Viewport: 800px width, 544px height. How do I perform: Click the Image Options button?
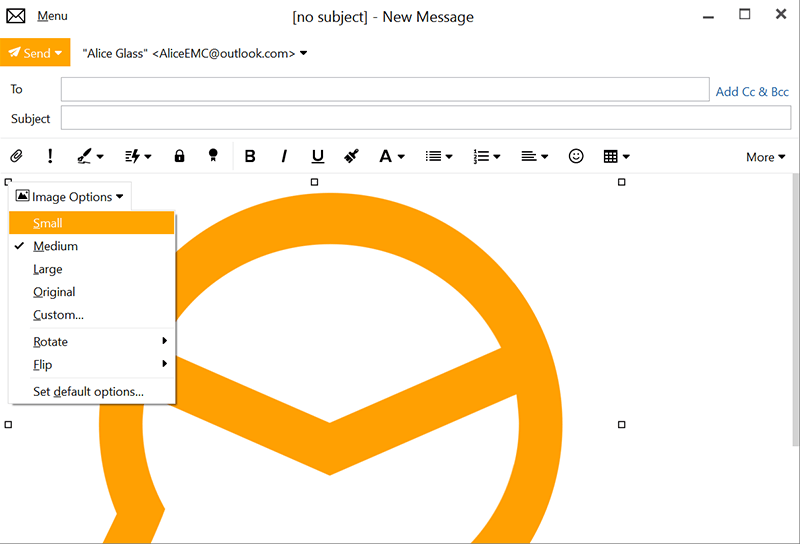(x=70, y=196)
